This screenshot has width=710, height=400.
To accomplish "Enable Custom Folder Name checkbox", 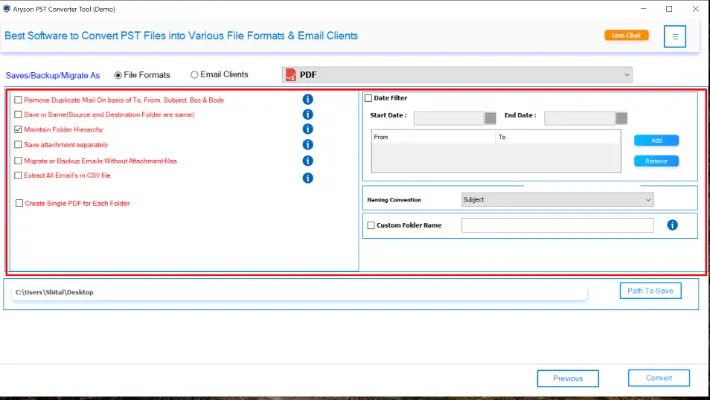I will [371, 225].
